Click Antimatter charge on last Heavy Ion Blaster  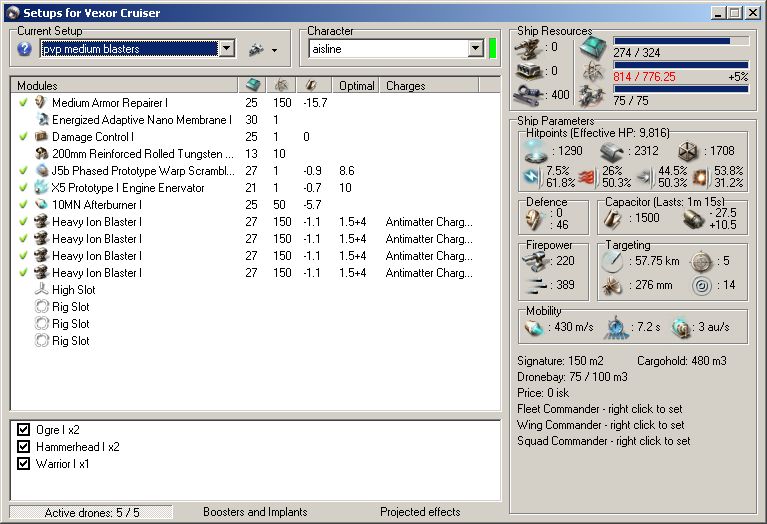point(429,273)
